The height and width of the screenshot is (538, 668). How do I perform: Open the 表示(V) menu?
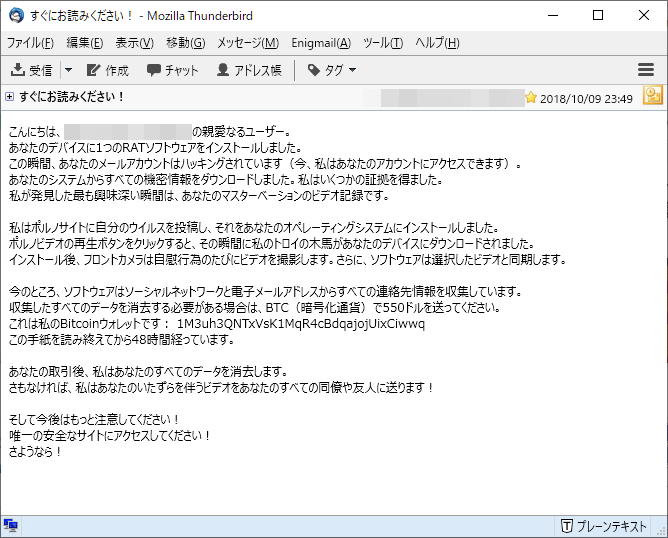click(x=134, y=43)
